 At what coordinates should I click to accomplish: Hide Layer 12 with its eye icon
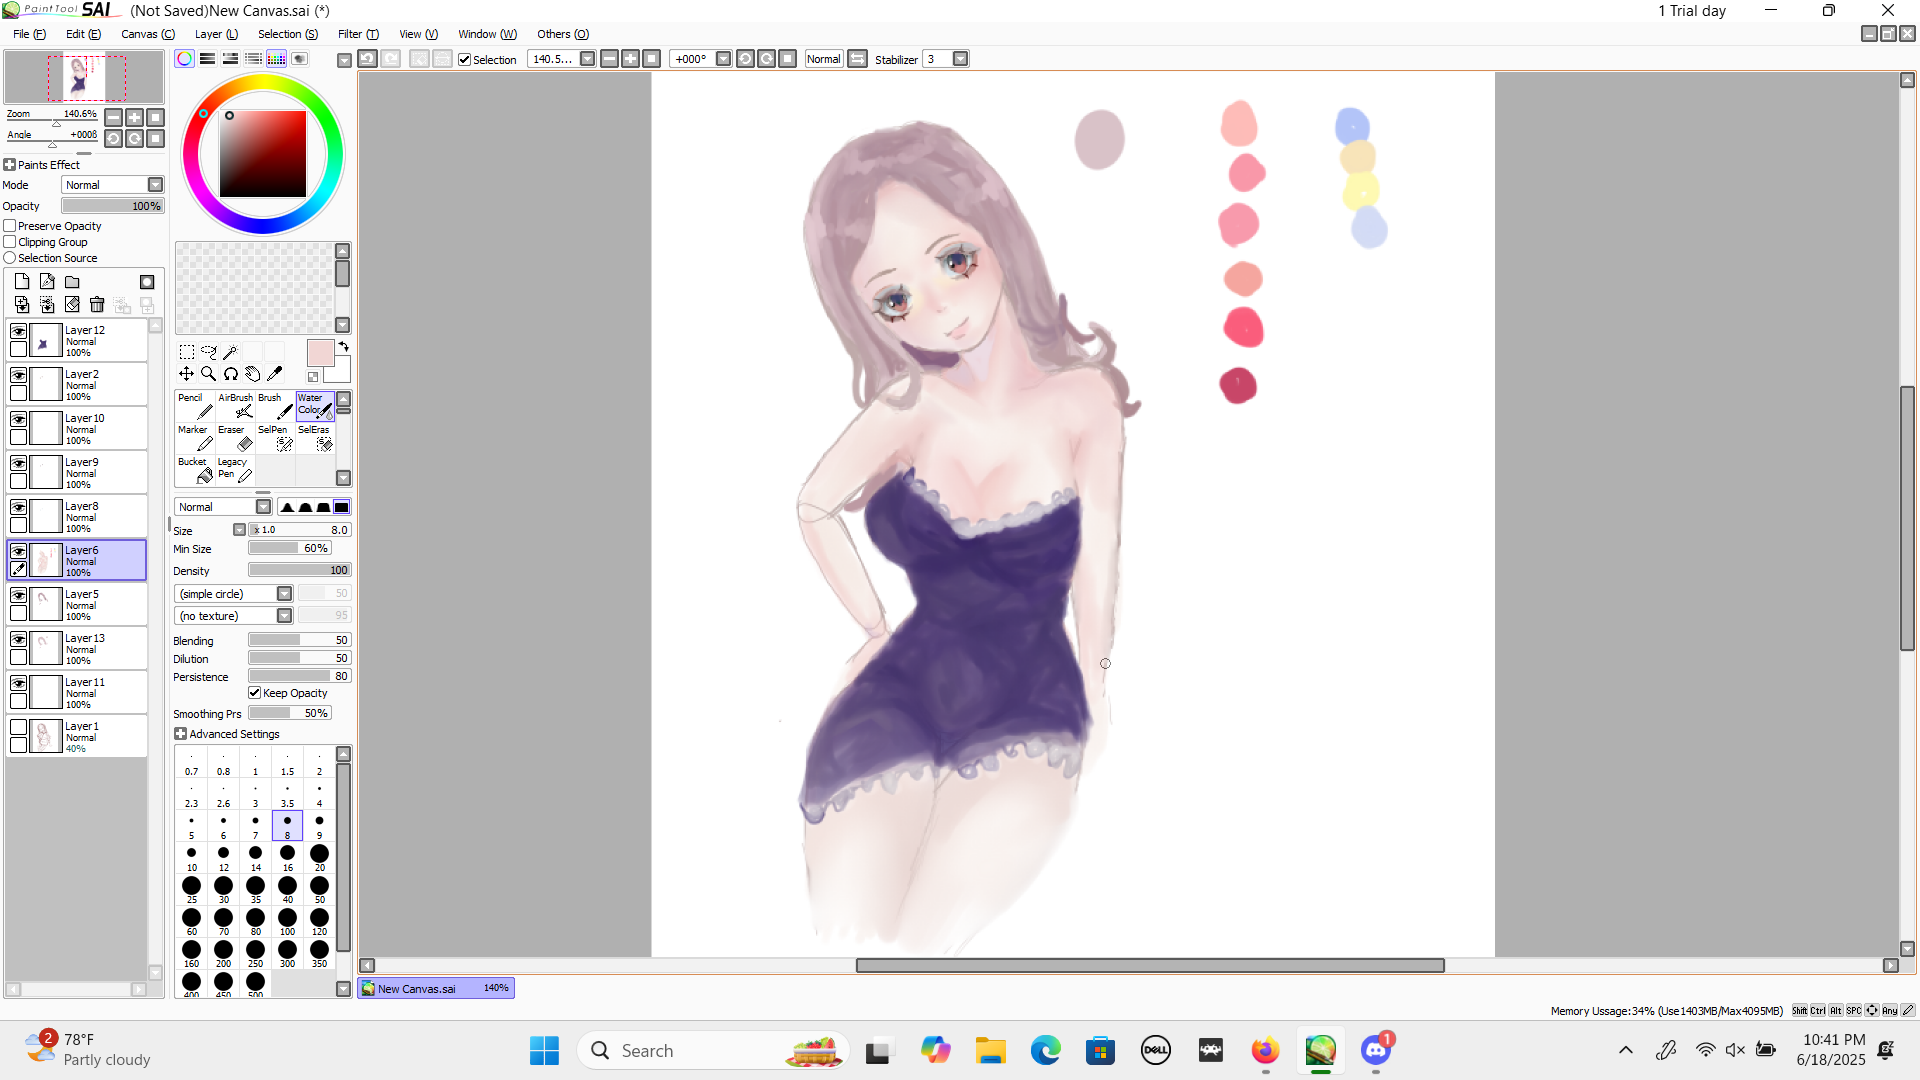point(18,331)
